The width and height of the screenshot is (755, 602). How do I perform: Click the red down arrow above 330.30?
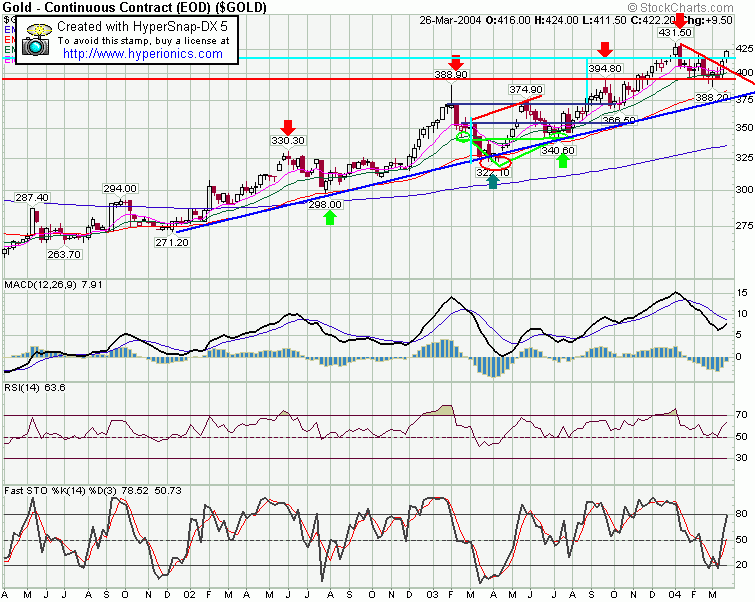[x=288, y=128]
